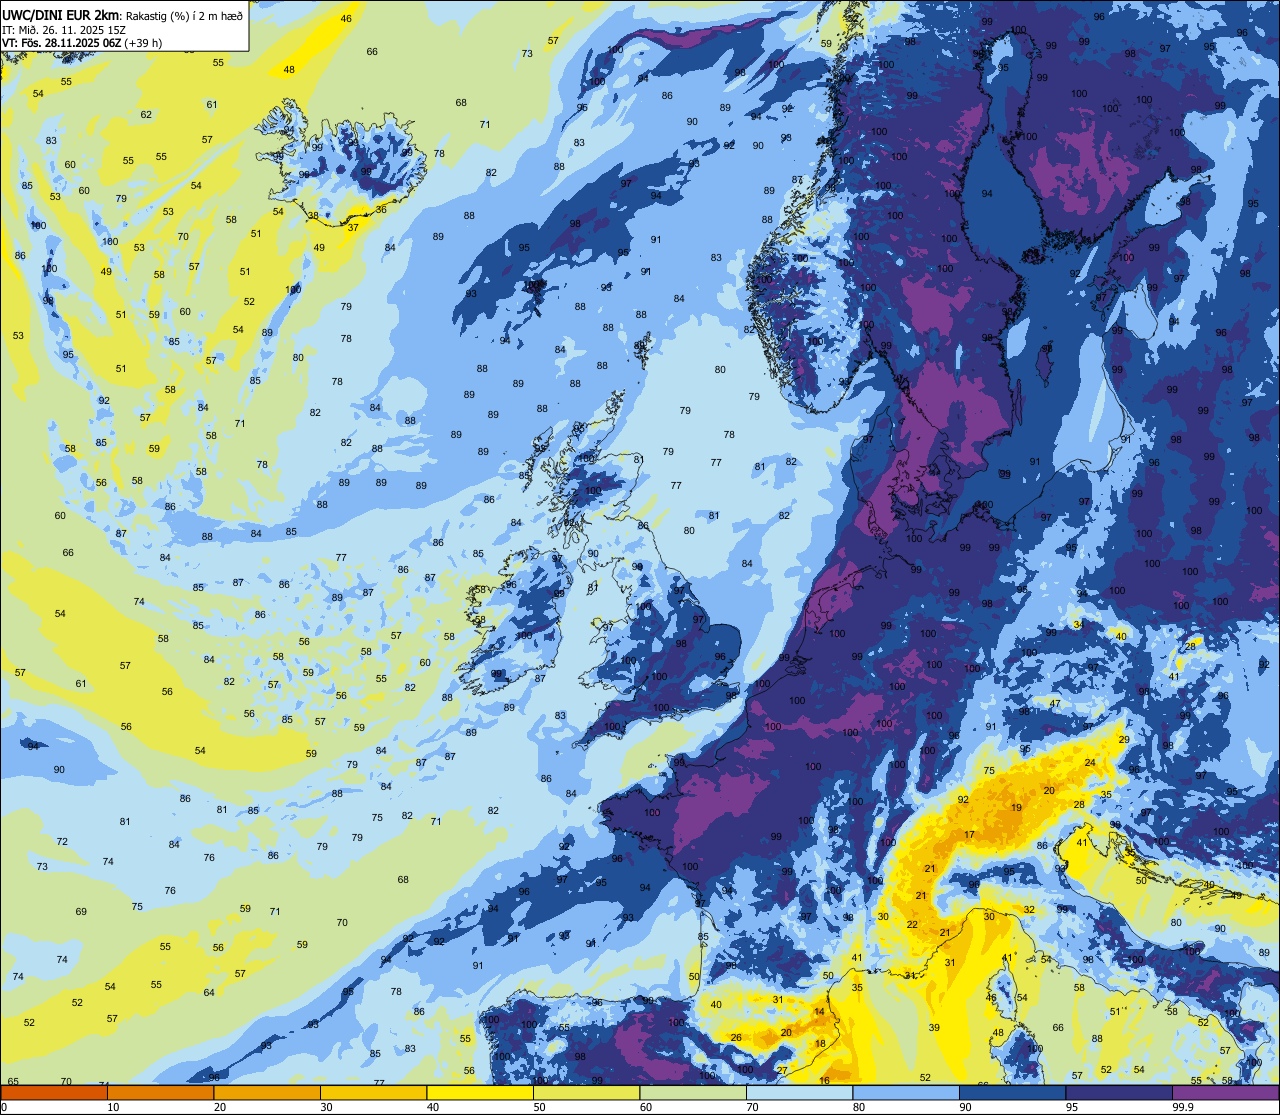This screenshot has width=1280, height=1115.
Task: Click the 80–90 blue legend segment
Action: pos(906,1092)
